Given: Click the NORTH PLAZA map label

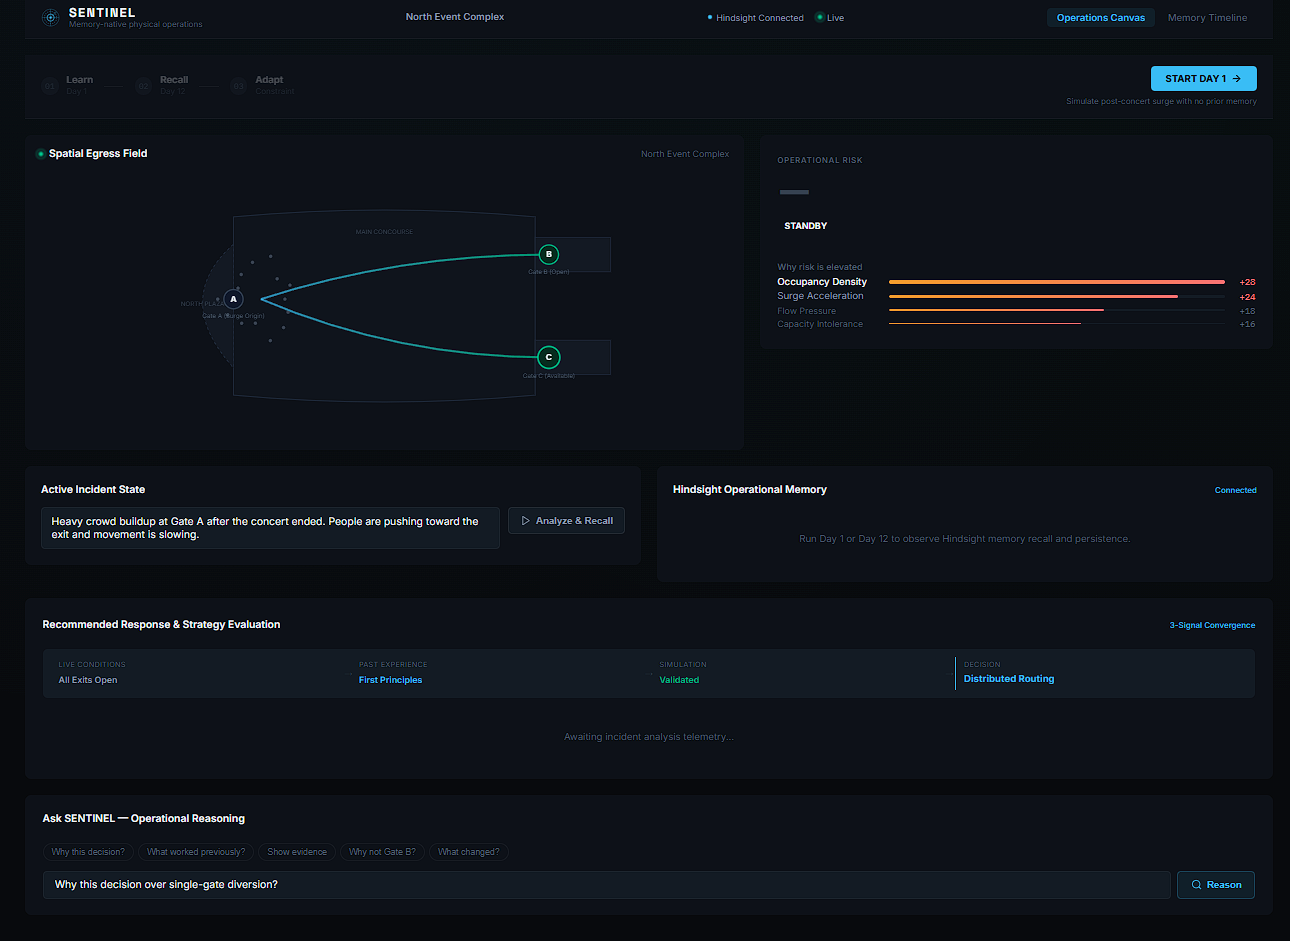Looking at the screenshot, I should pos(203,304).
